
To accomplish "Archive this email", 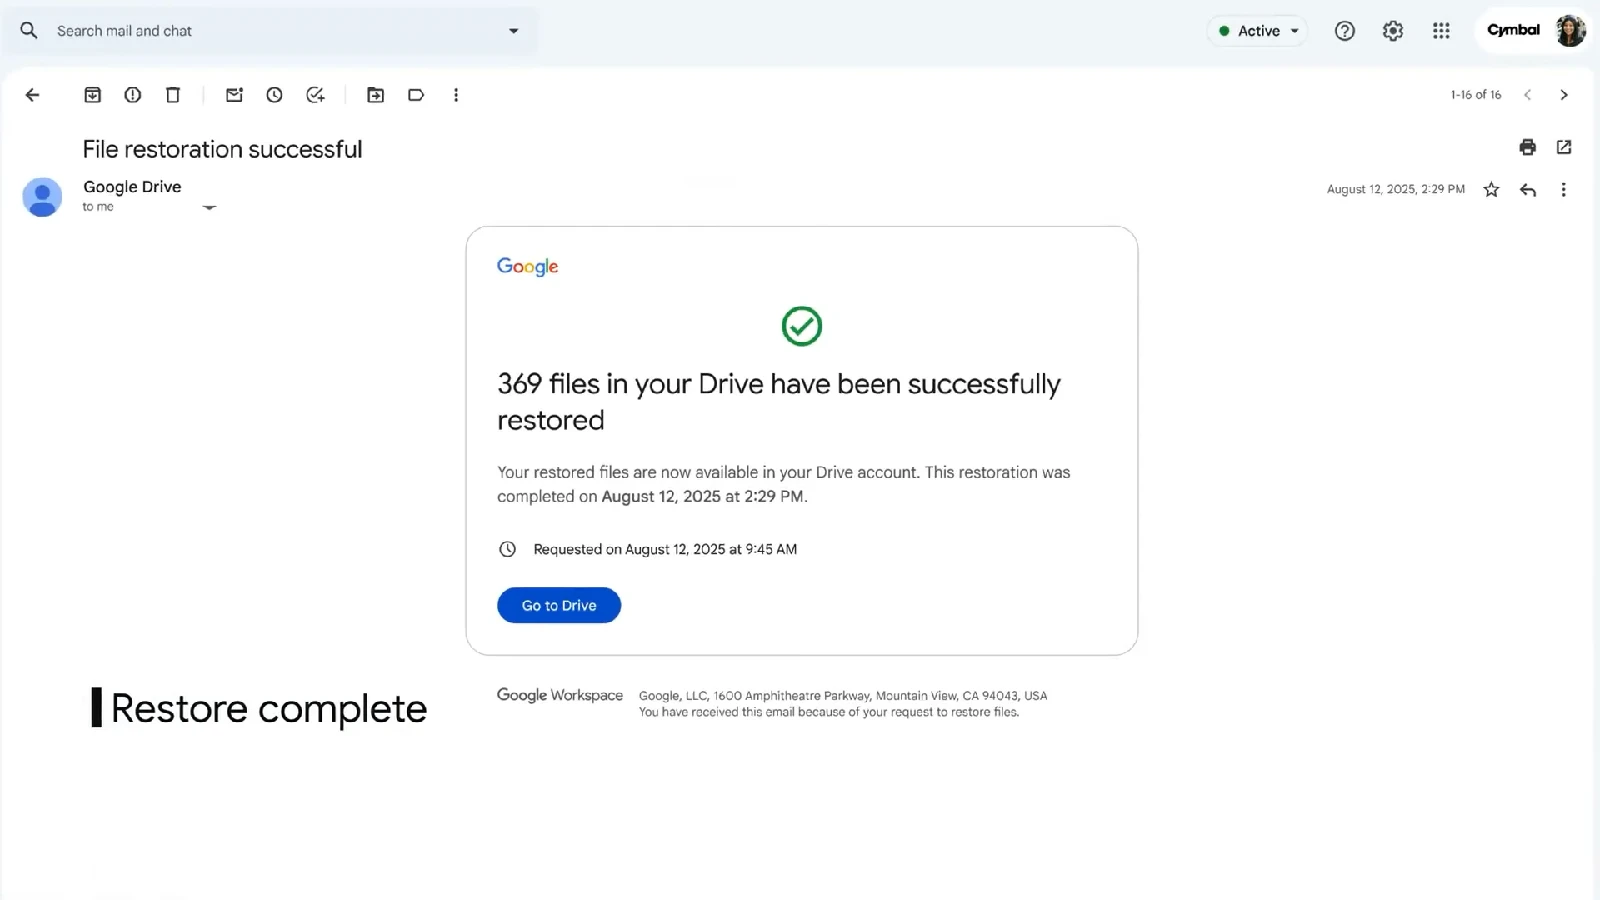I will tap(92, 95).
